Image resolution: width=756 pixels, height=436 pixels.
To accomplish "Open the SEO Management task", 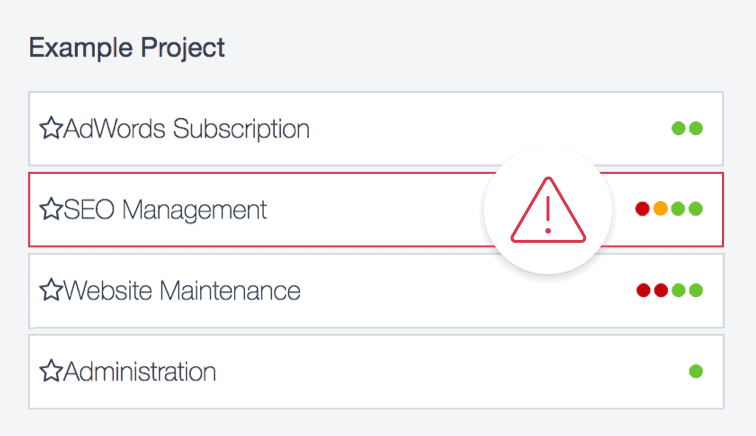I will [x=165, y=209].
